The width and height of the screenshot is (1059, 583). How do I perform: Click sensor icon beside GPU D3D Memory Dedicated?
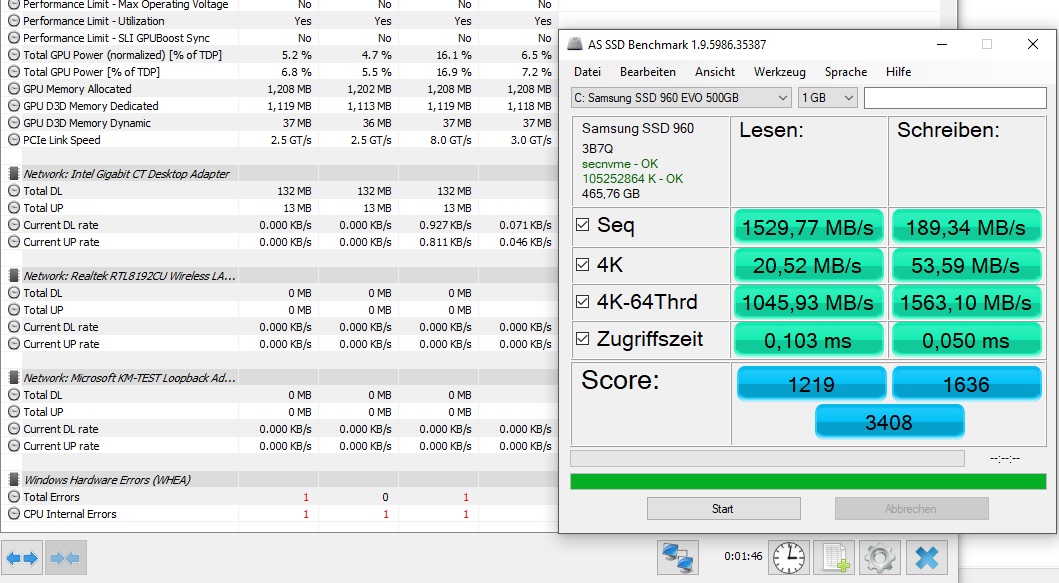[14, 105]
